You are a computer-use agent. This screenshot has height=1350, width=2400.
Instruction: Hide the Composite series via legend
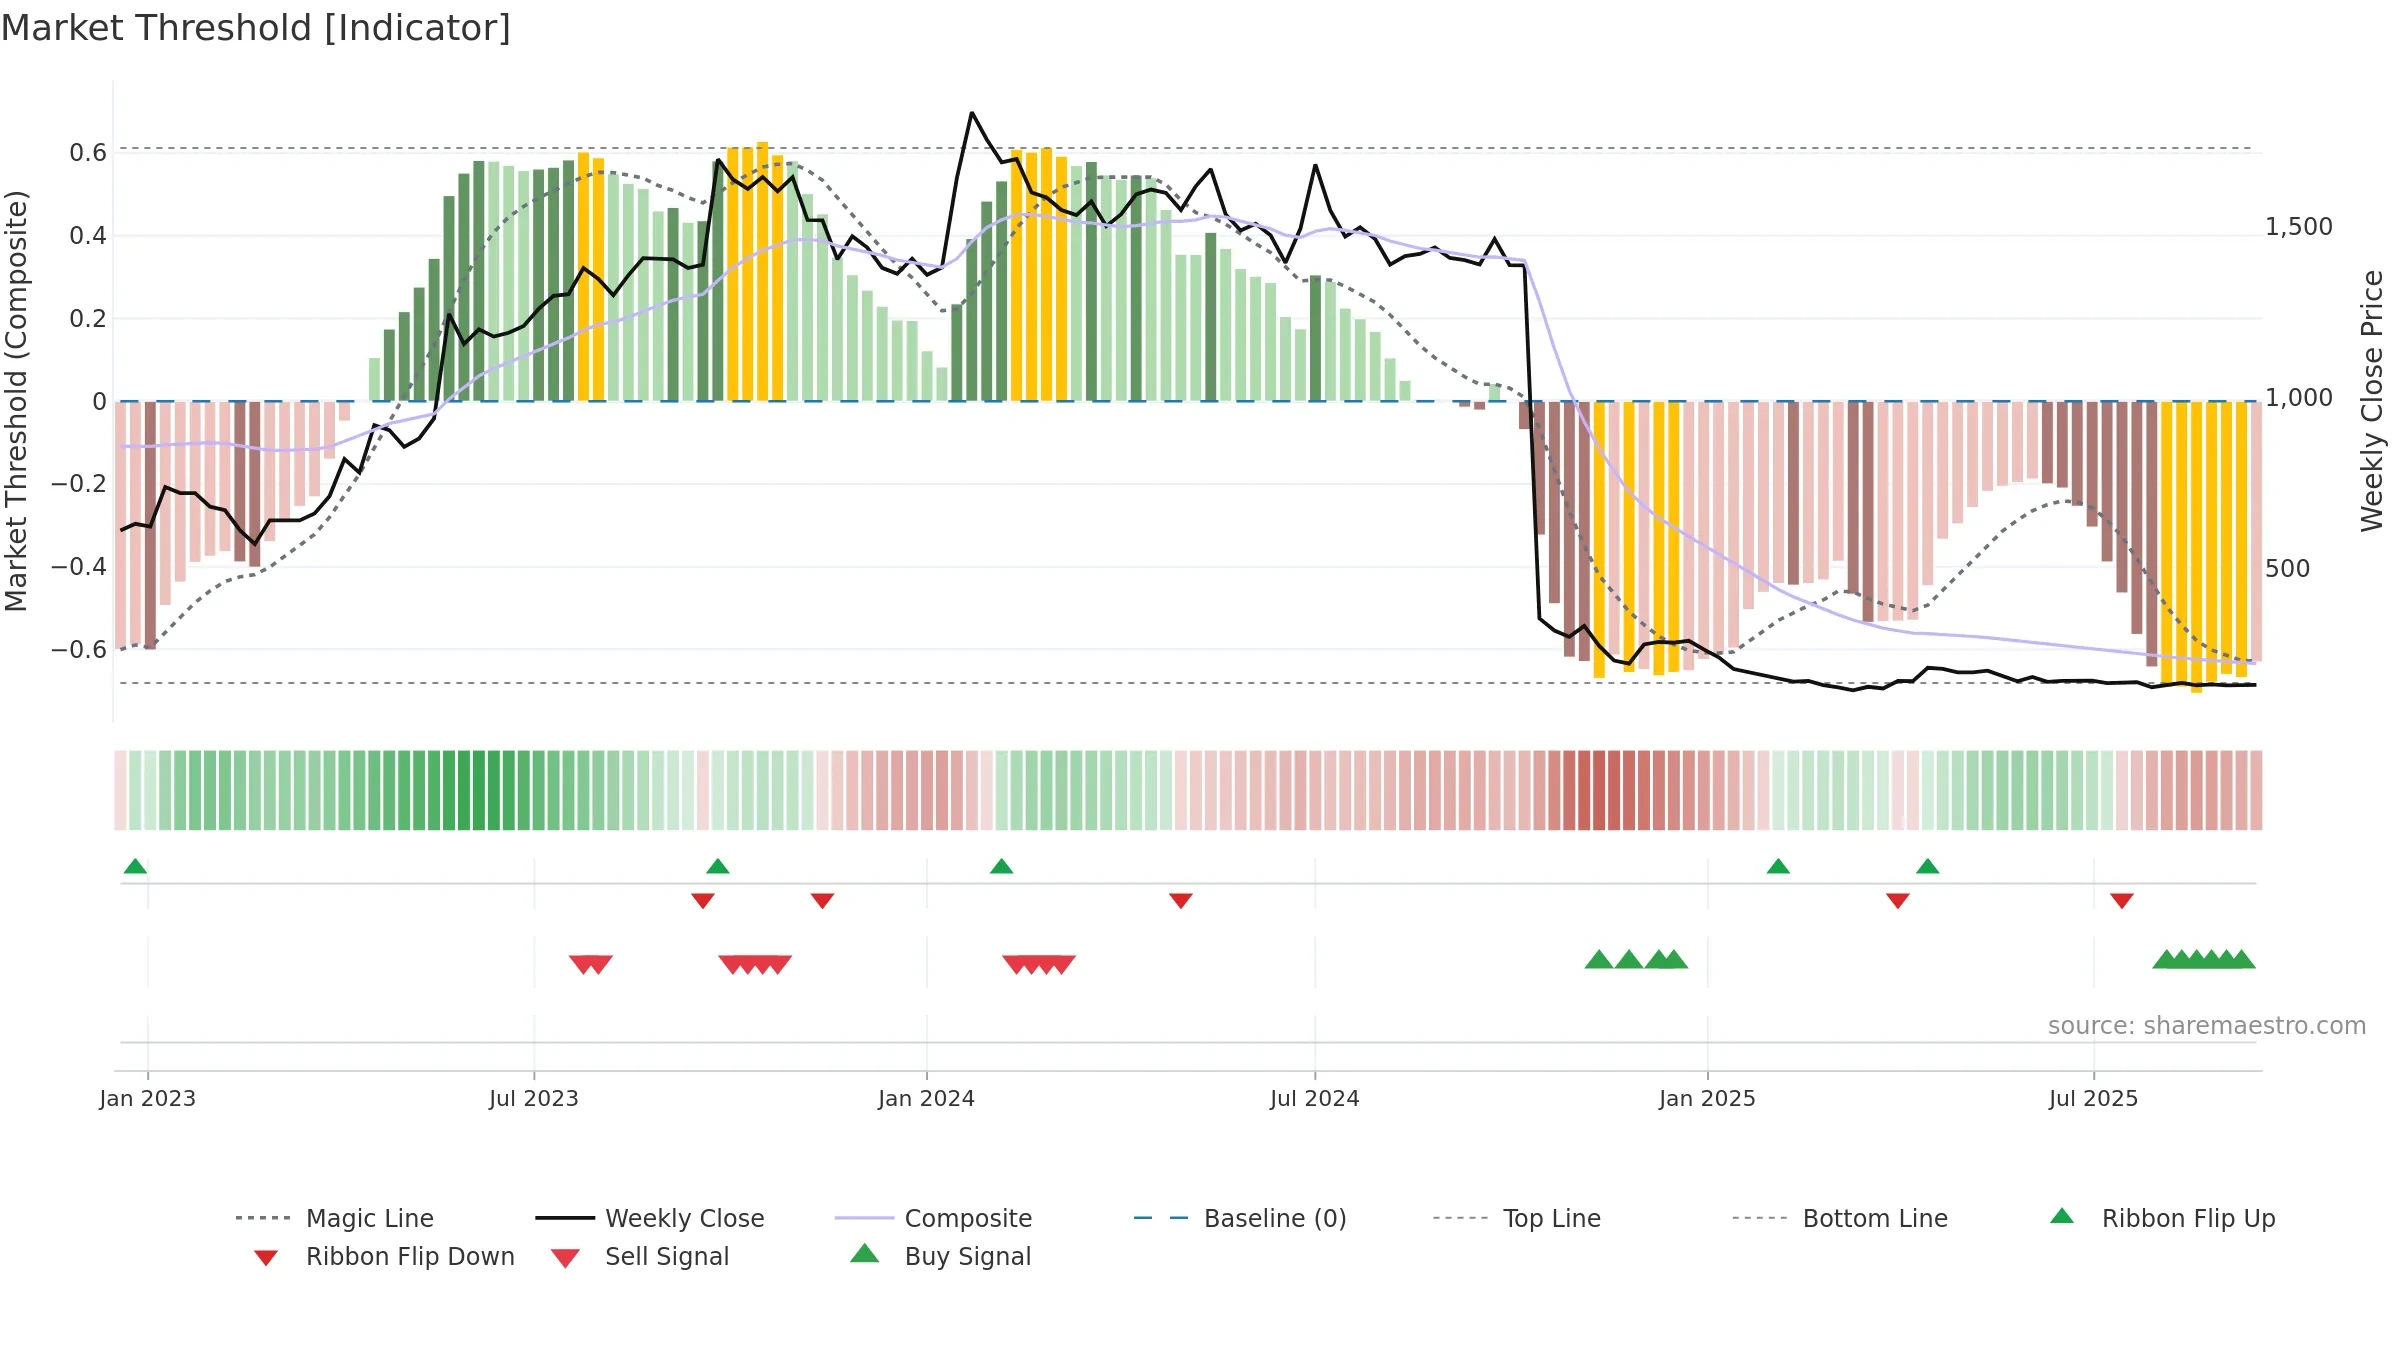point(933,1218)
